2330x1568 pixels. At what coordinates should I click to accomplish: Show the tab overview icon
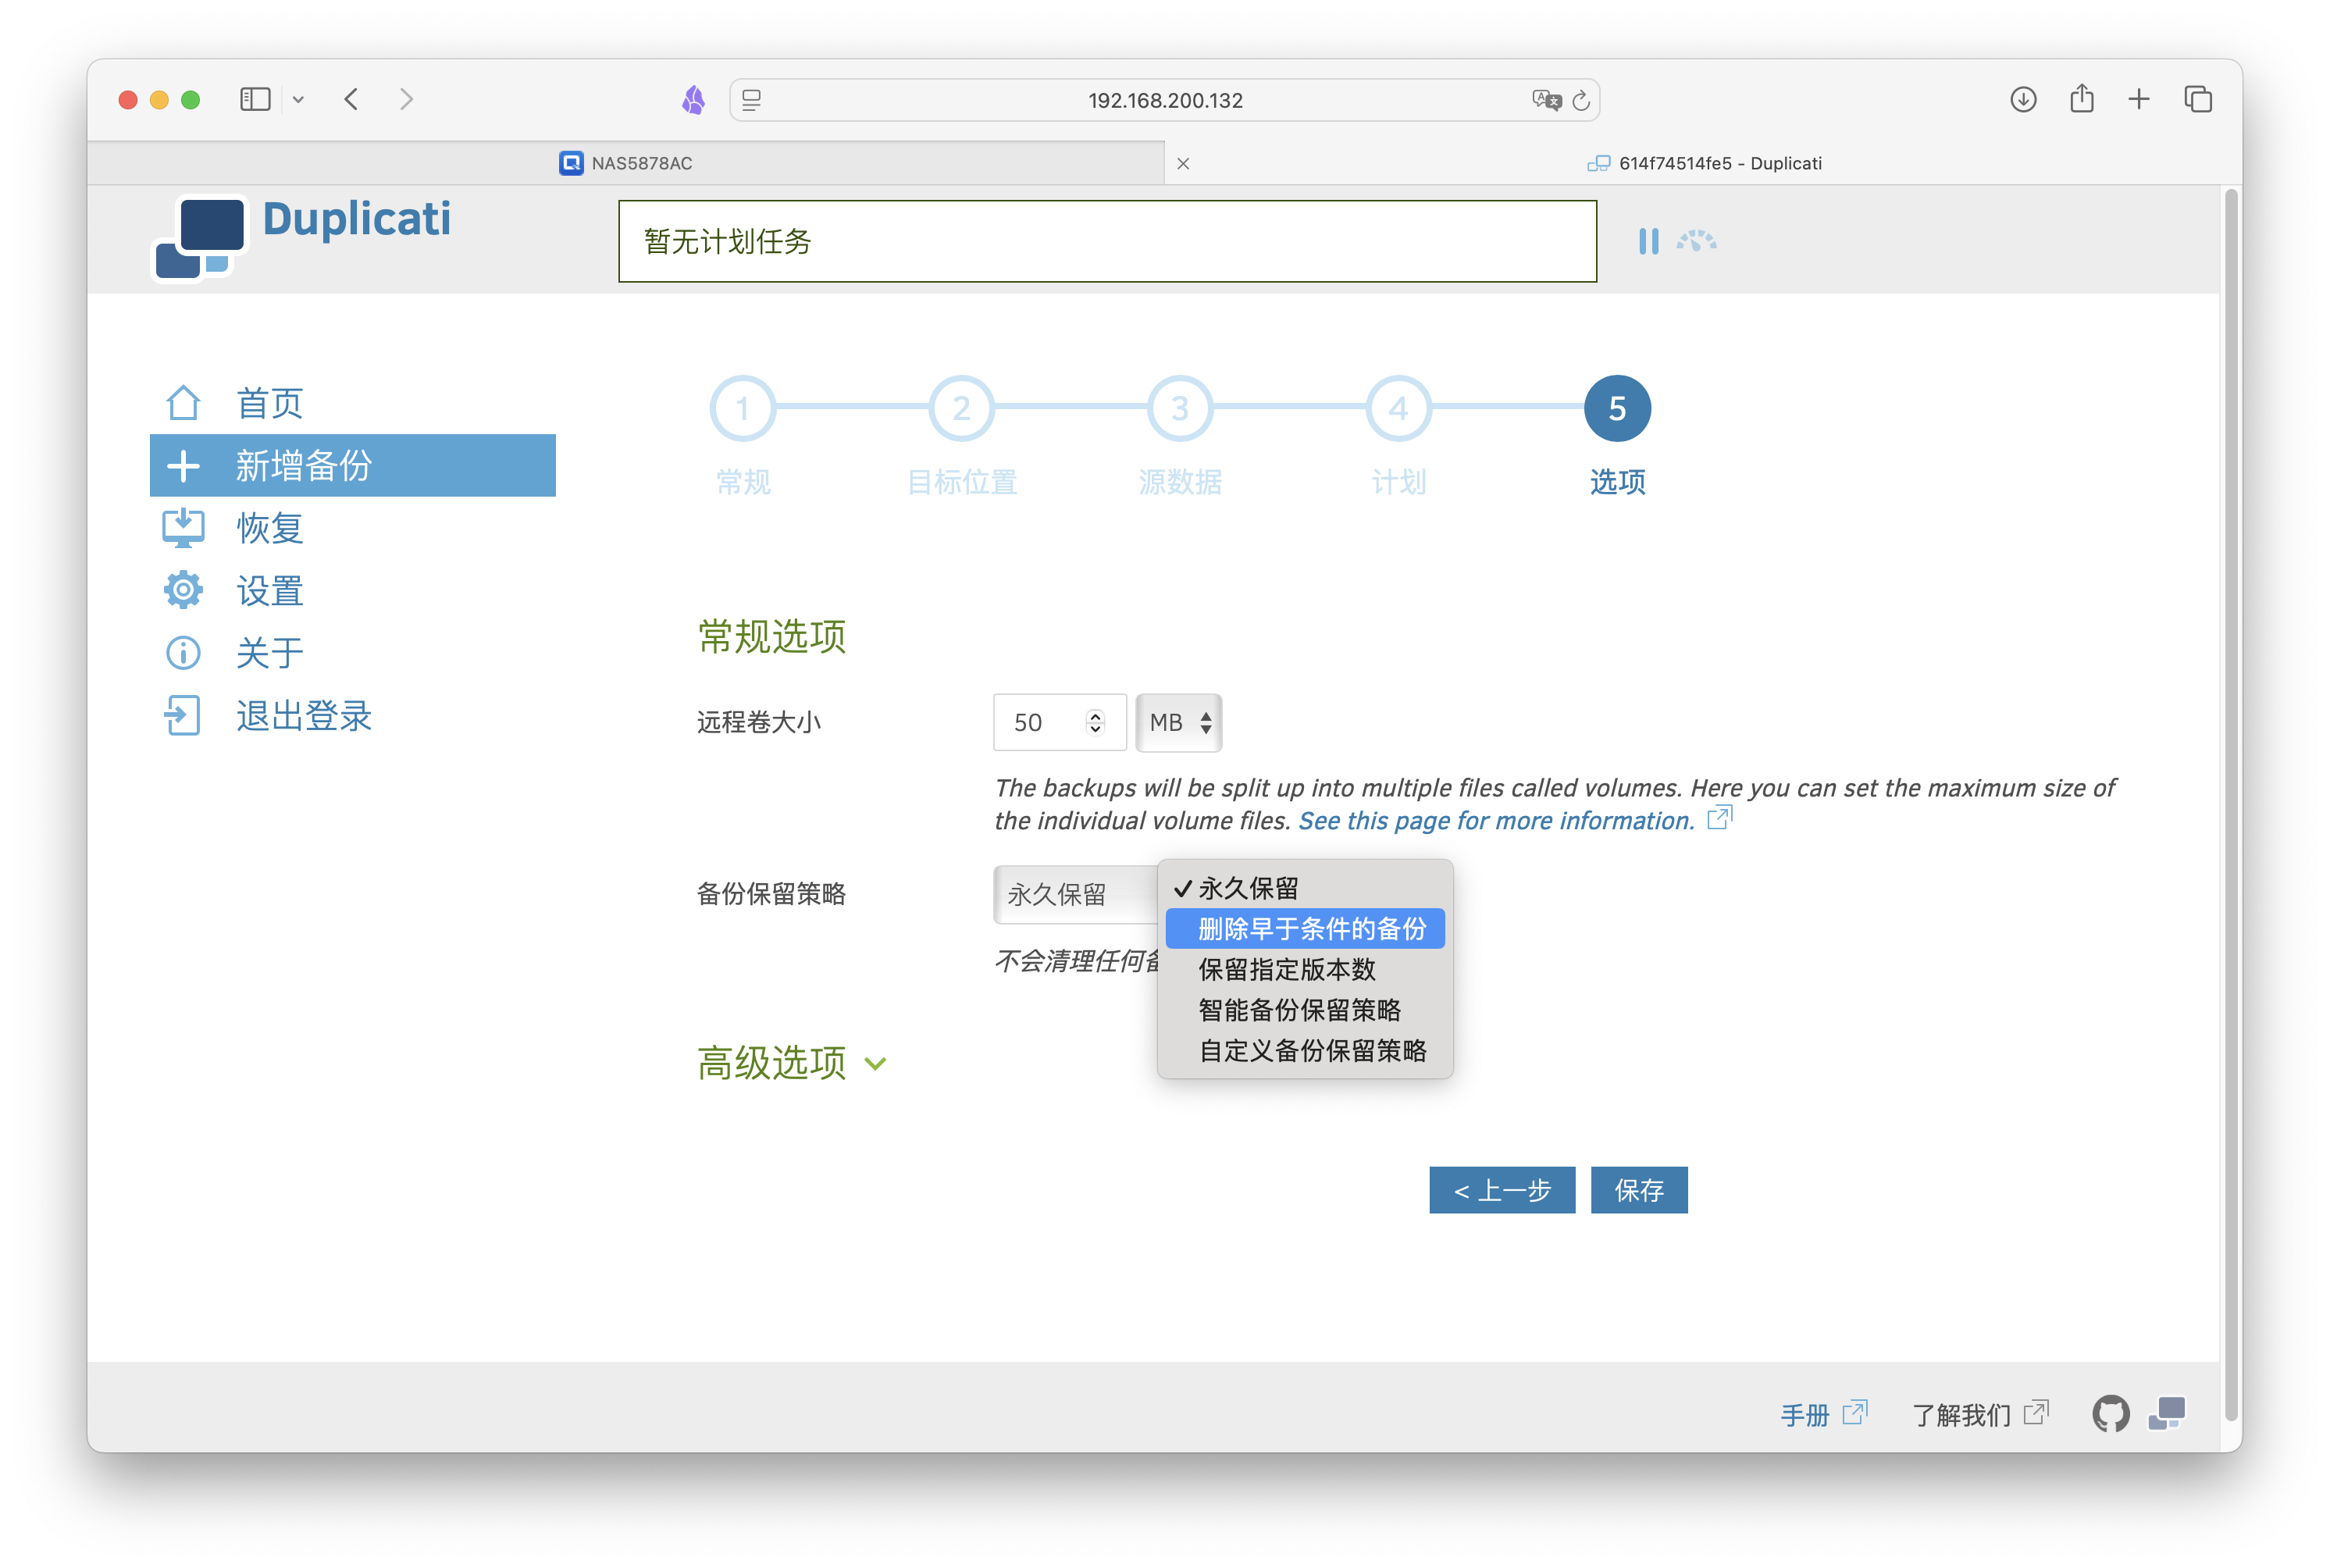point(2197,99)
